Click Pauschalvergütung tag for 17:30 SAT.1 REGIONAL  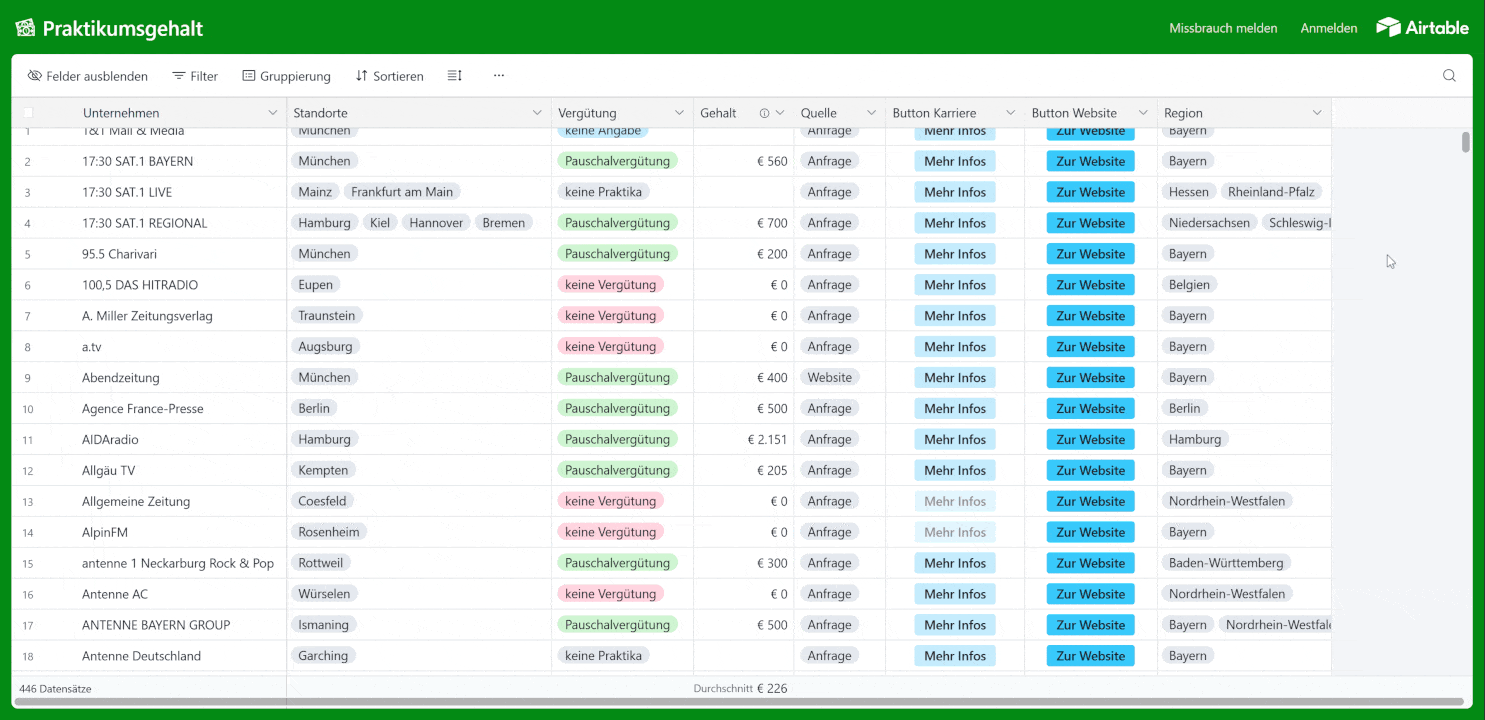click(617, 223)
